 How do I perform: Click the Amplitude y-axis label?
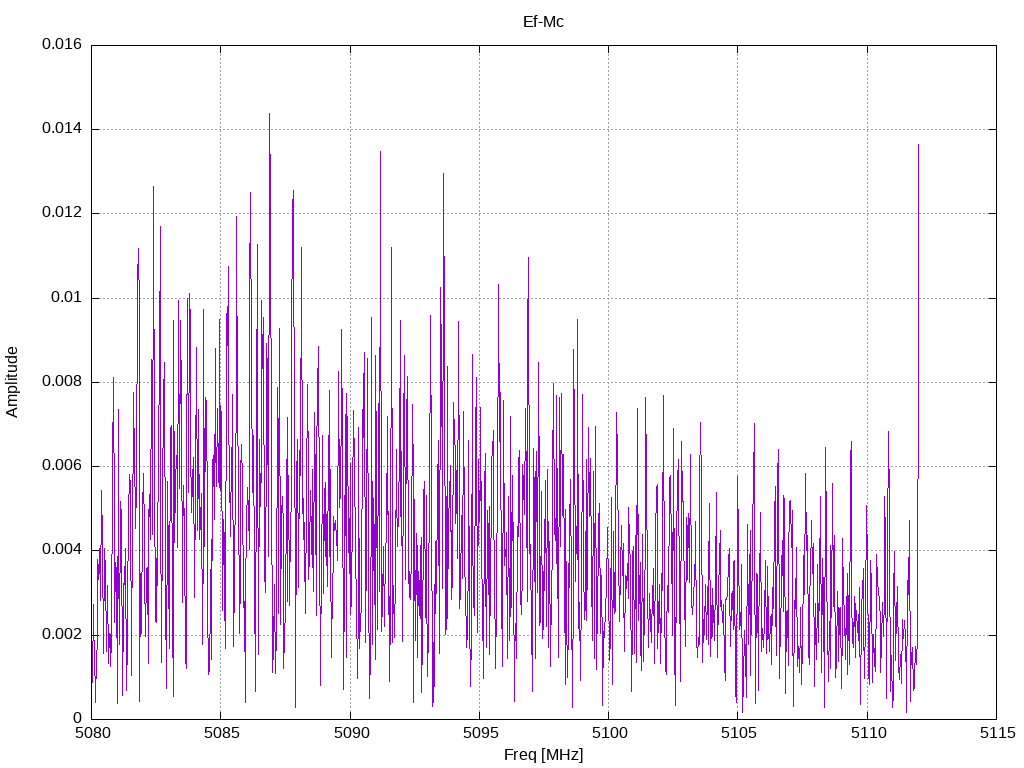click(12, 382)
